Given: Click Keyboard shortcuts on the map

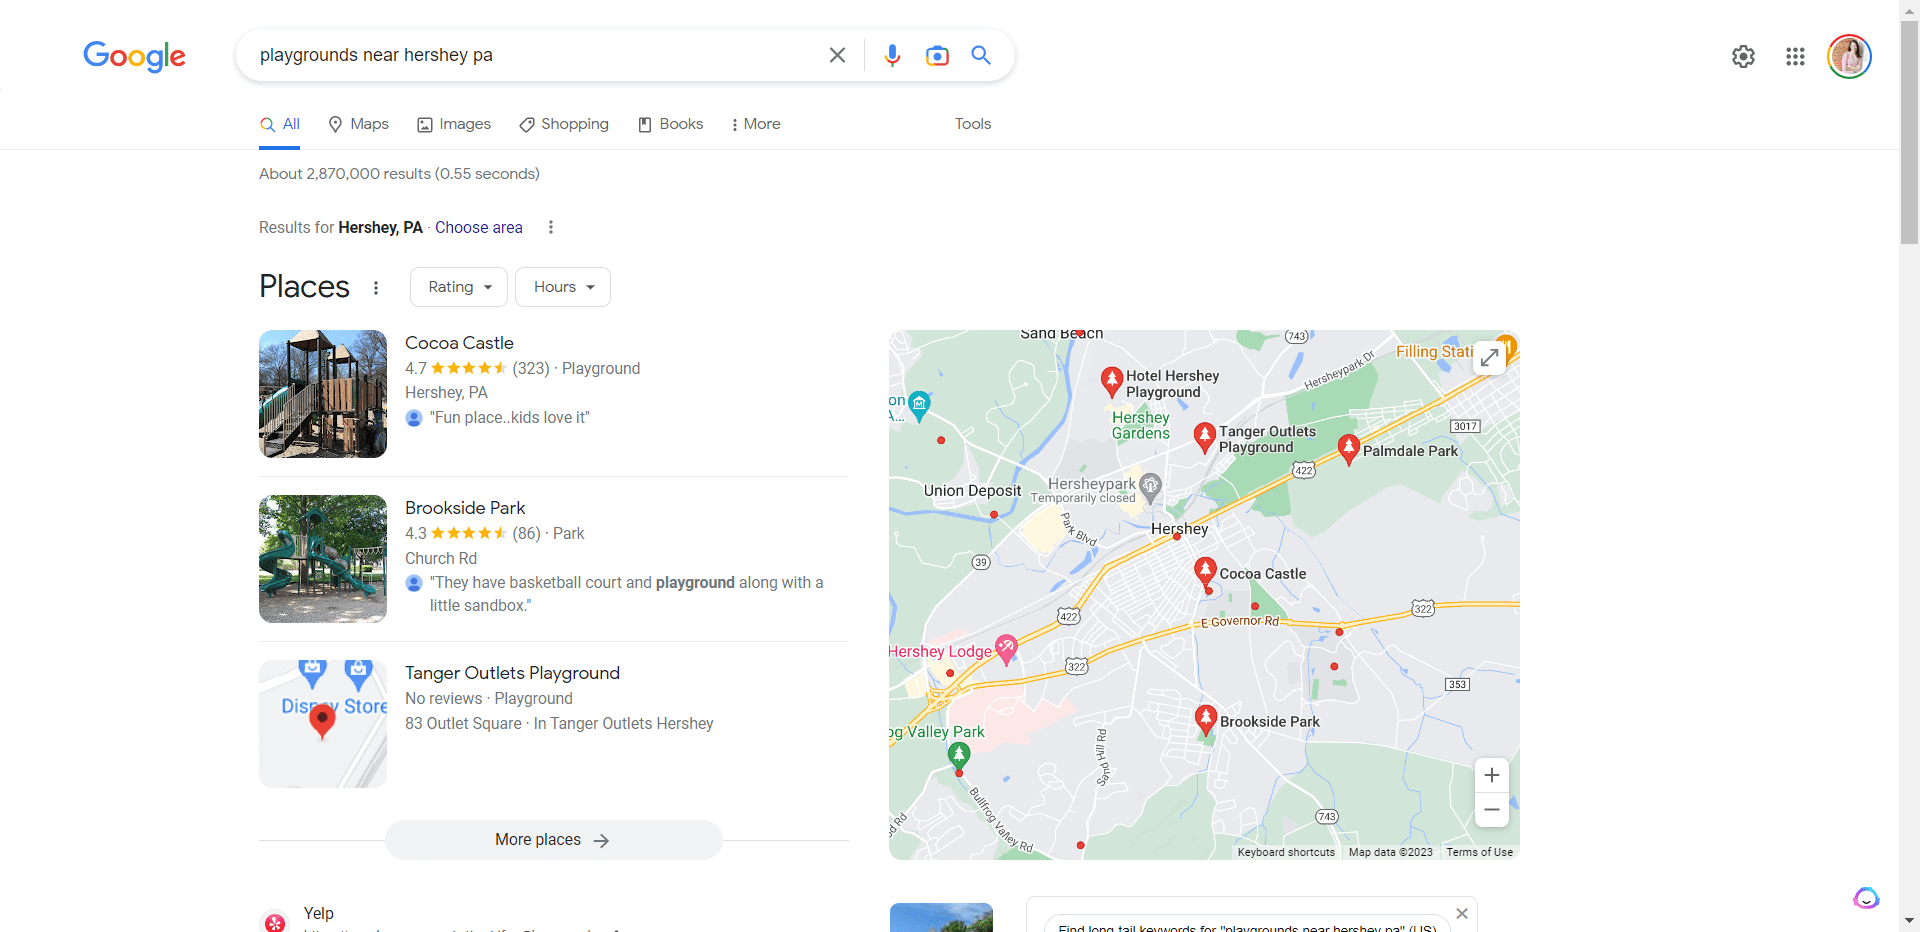Looking at the screenshot, I should [x=1286, y=852].
